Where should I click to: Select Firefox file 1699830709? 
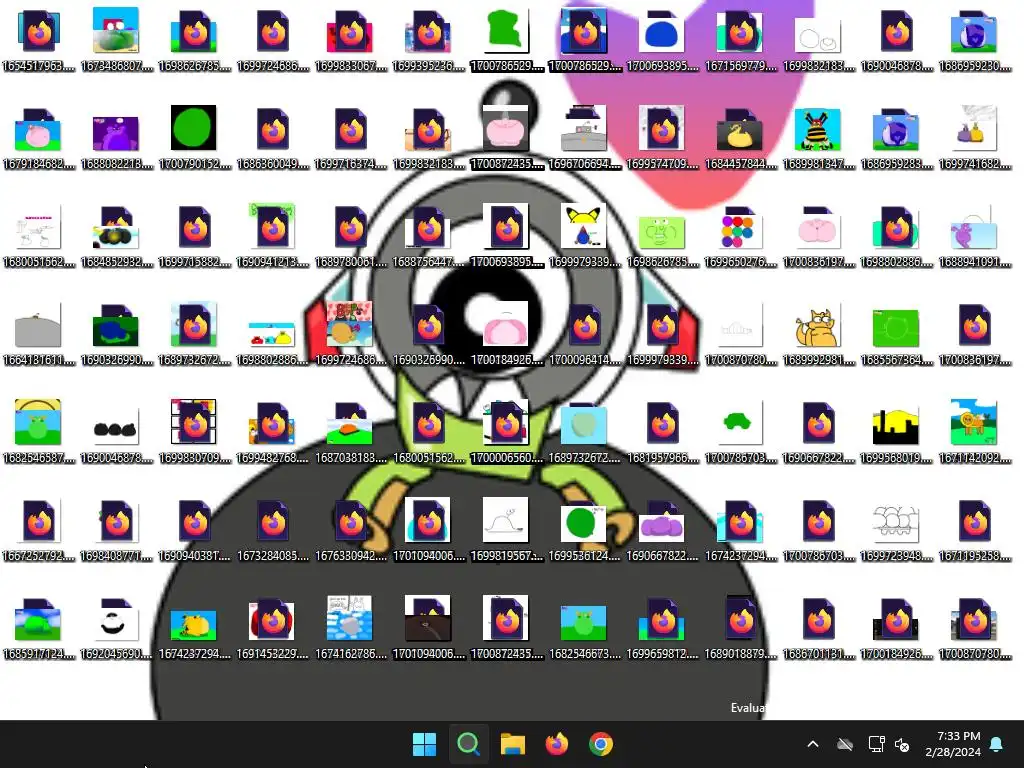(x=195, y=432)
